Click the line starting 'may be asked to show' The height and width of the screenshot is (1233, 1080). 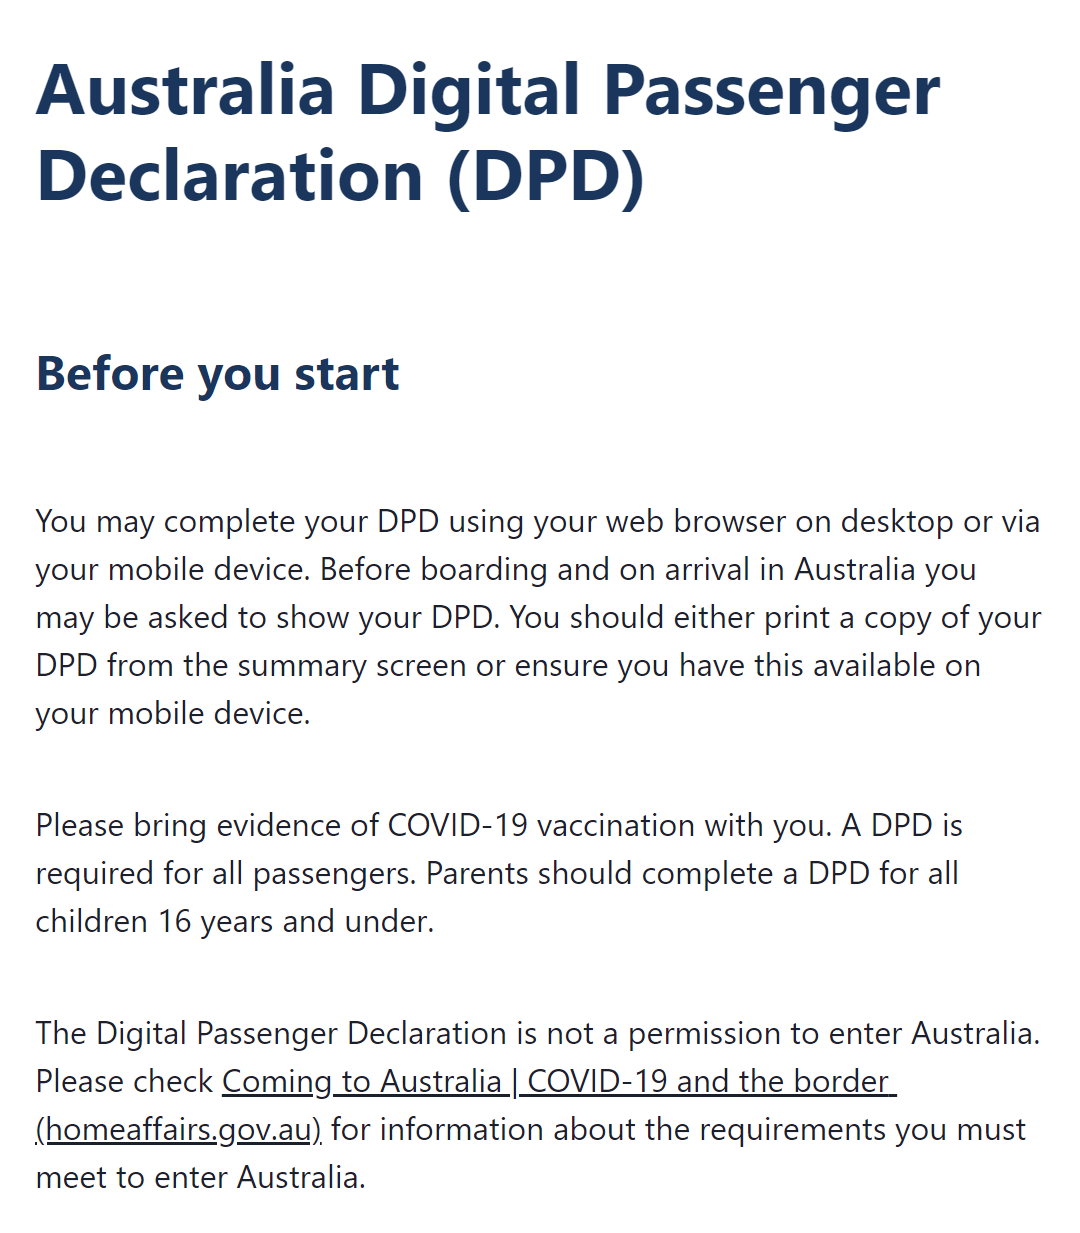click(x=538, y=617)
